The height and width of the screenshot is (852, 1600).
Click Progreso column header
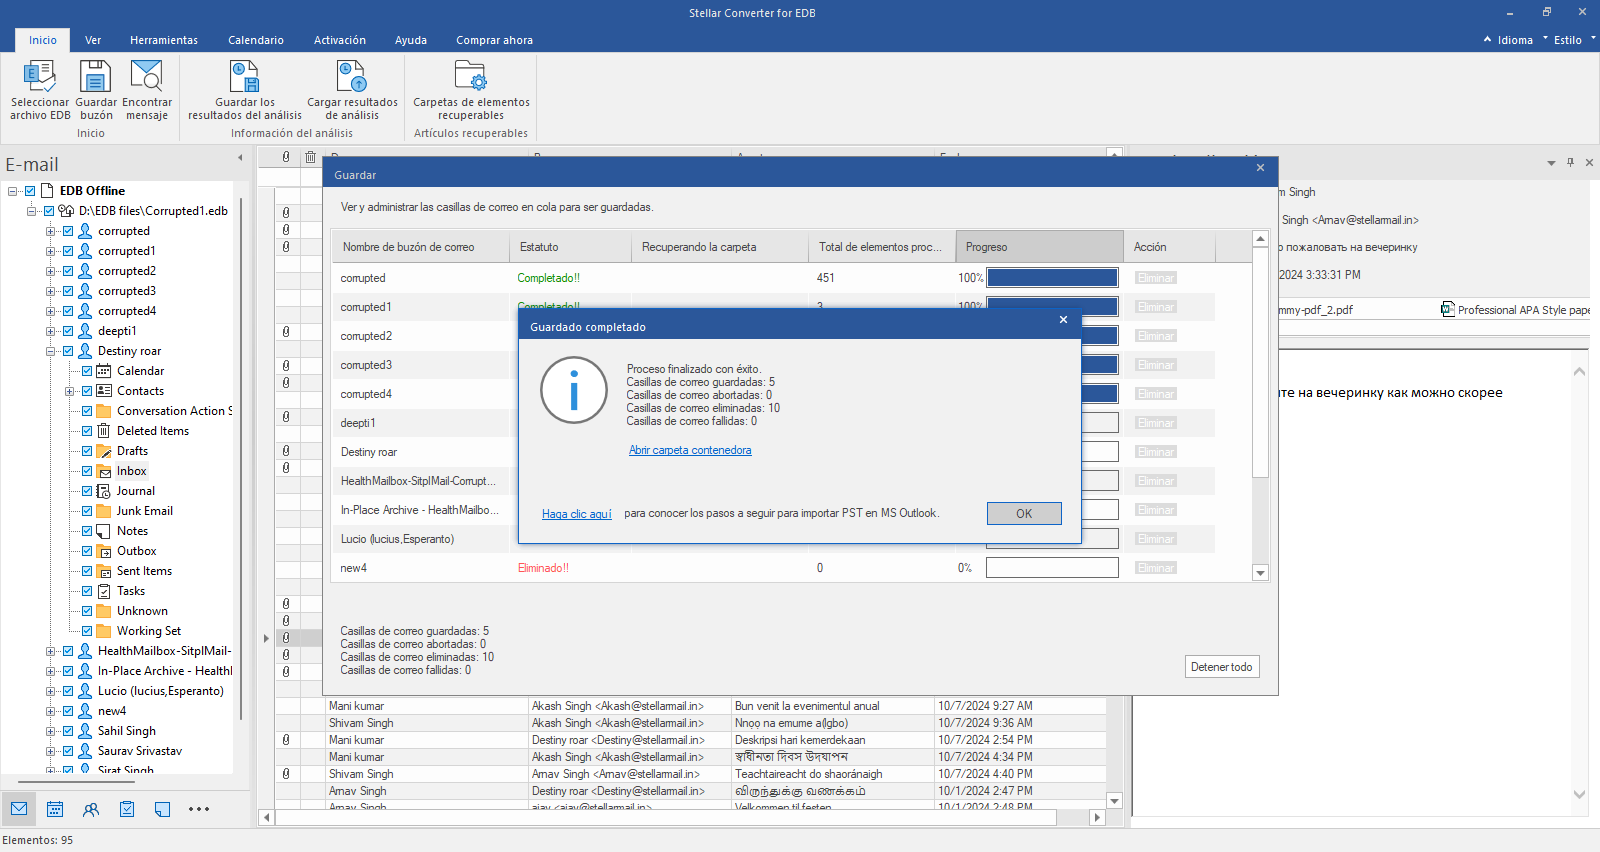pos(1039,247)
